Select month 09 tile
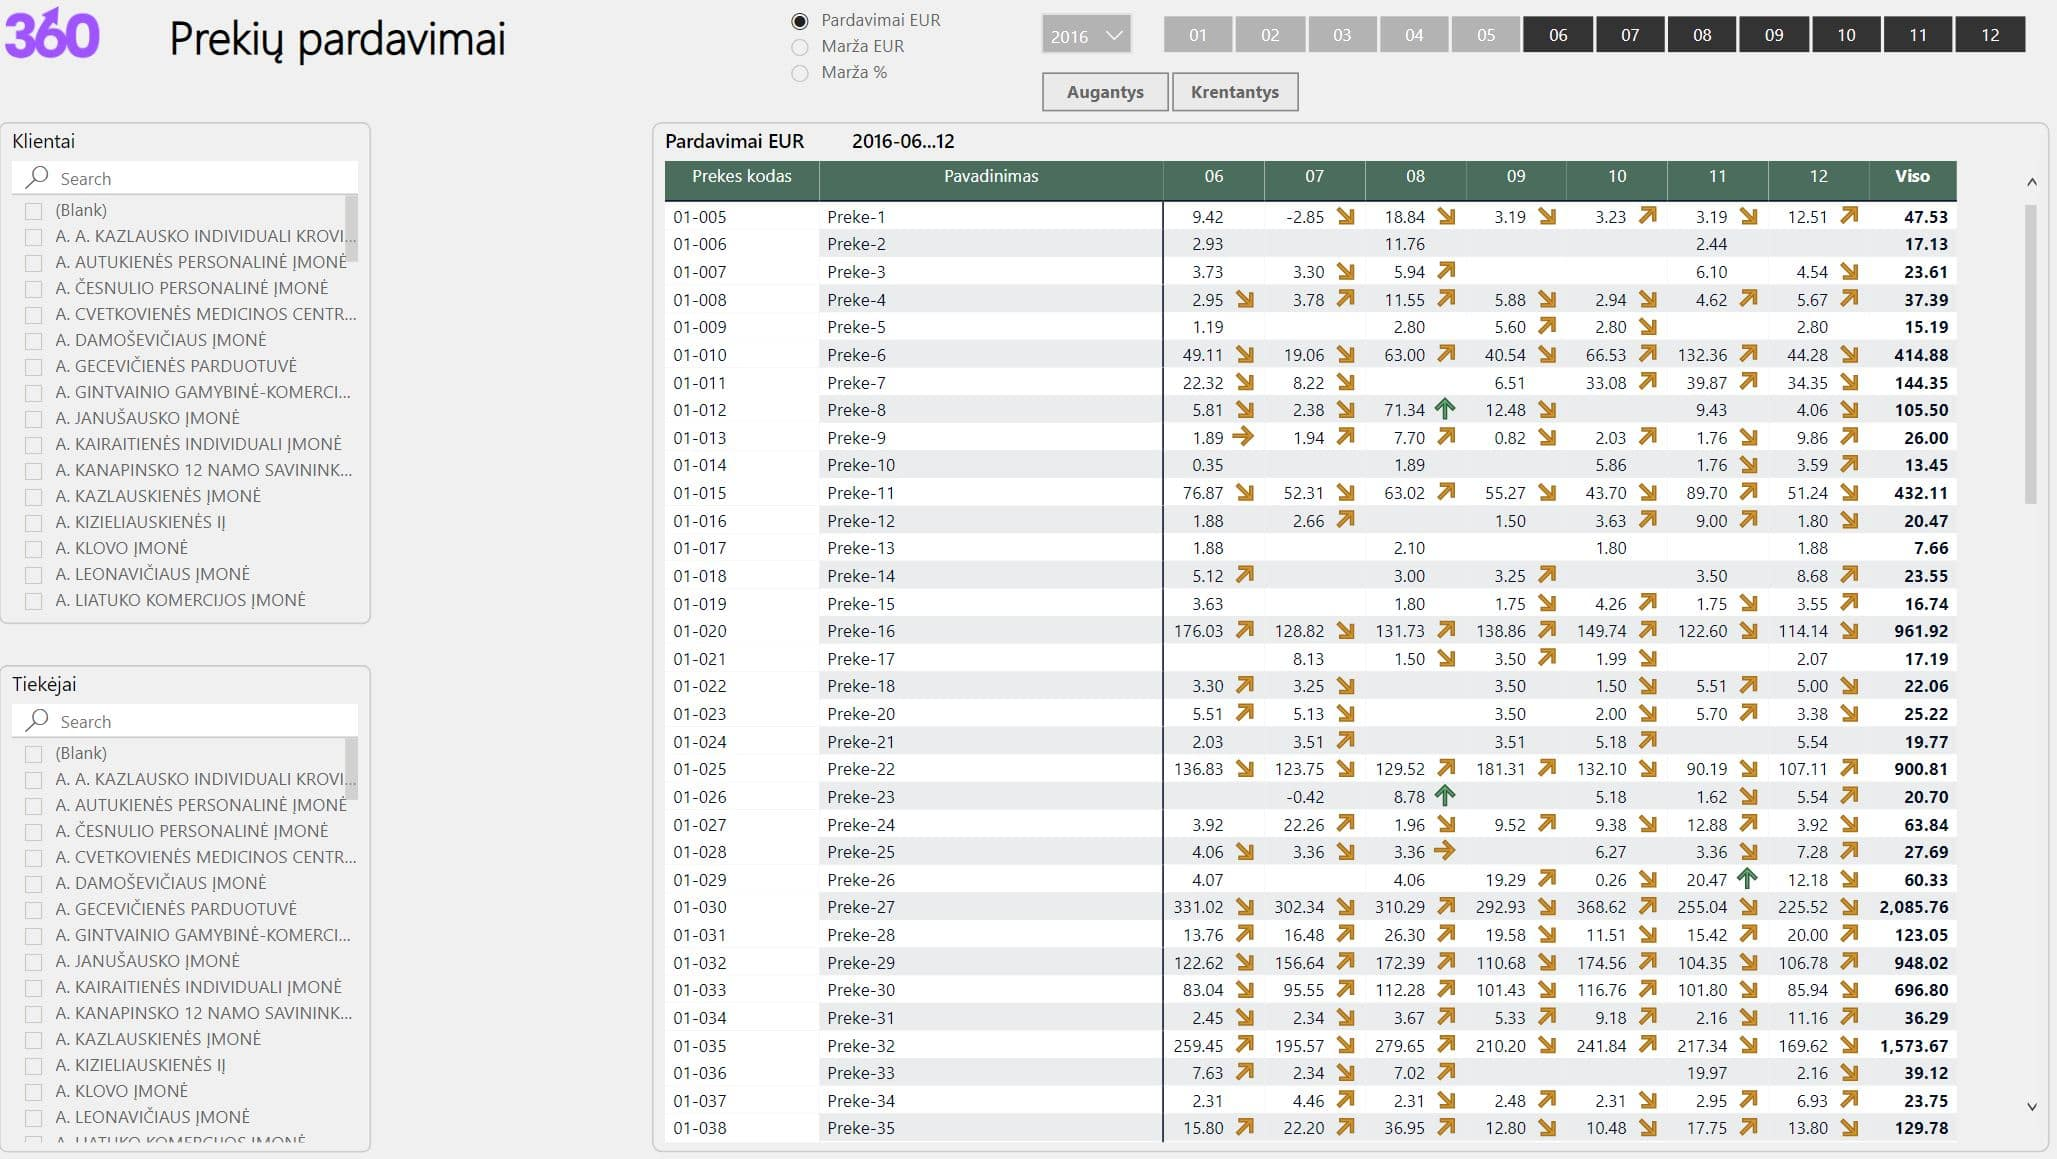Image resolution: width=2057 pixels, height=1159 pixels. [1774, 35]
